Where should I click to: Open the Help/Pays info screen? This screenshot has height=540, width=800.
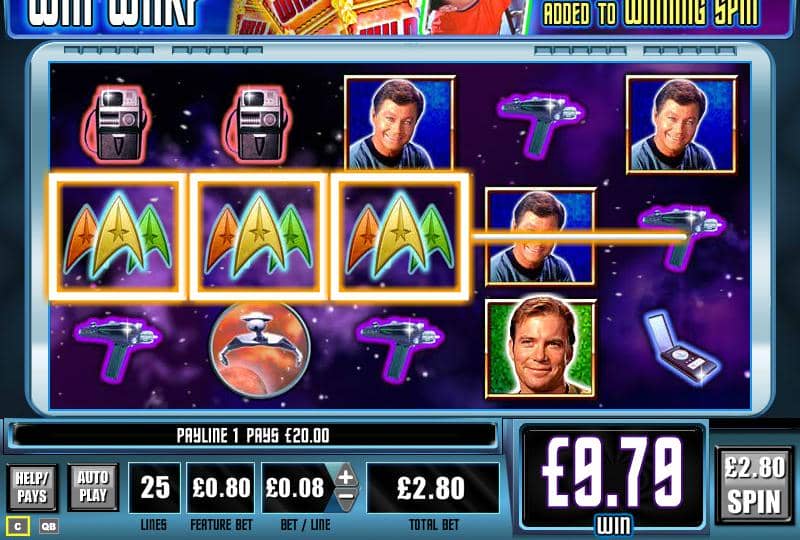click(32, 487)
